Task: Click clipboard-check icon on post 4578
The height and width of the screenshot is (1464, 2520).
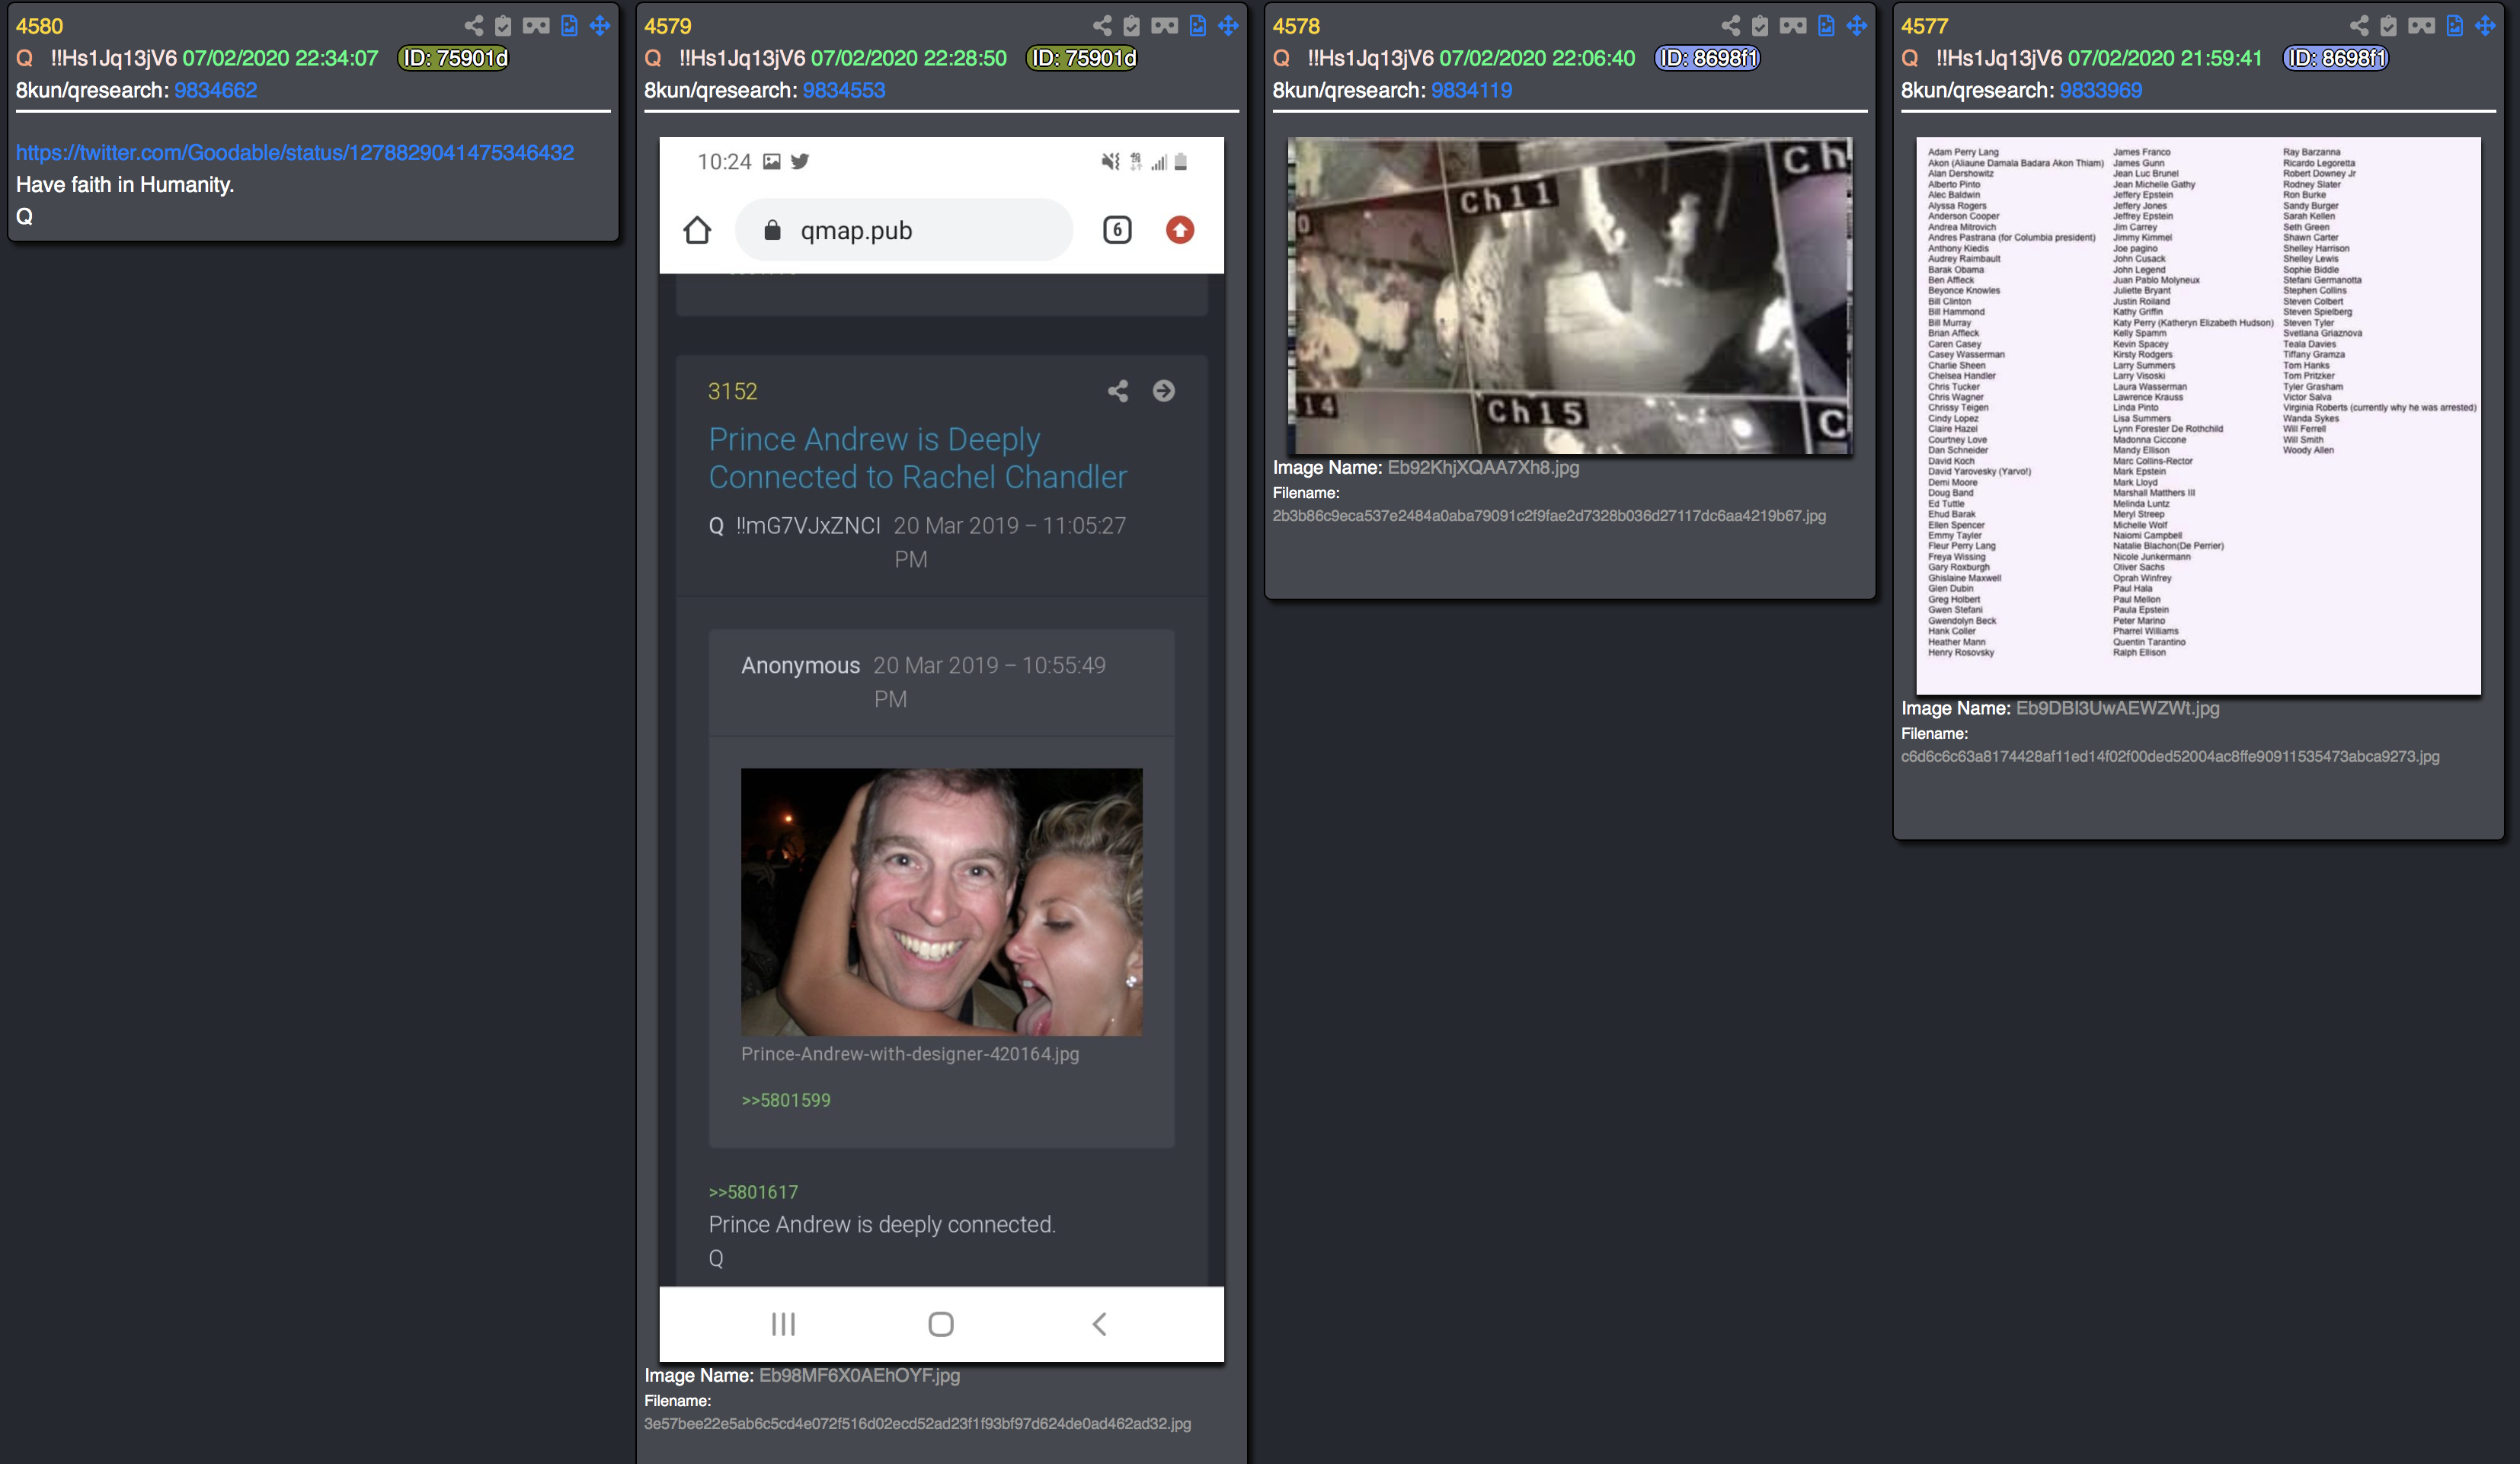Action: click(x=1760, y=26)
